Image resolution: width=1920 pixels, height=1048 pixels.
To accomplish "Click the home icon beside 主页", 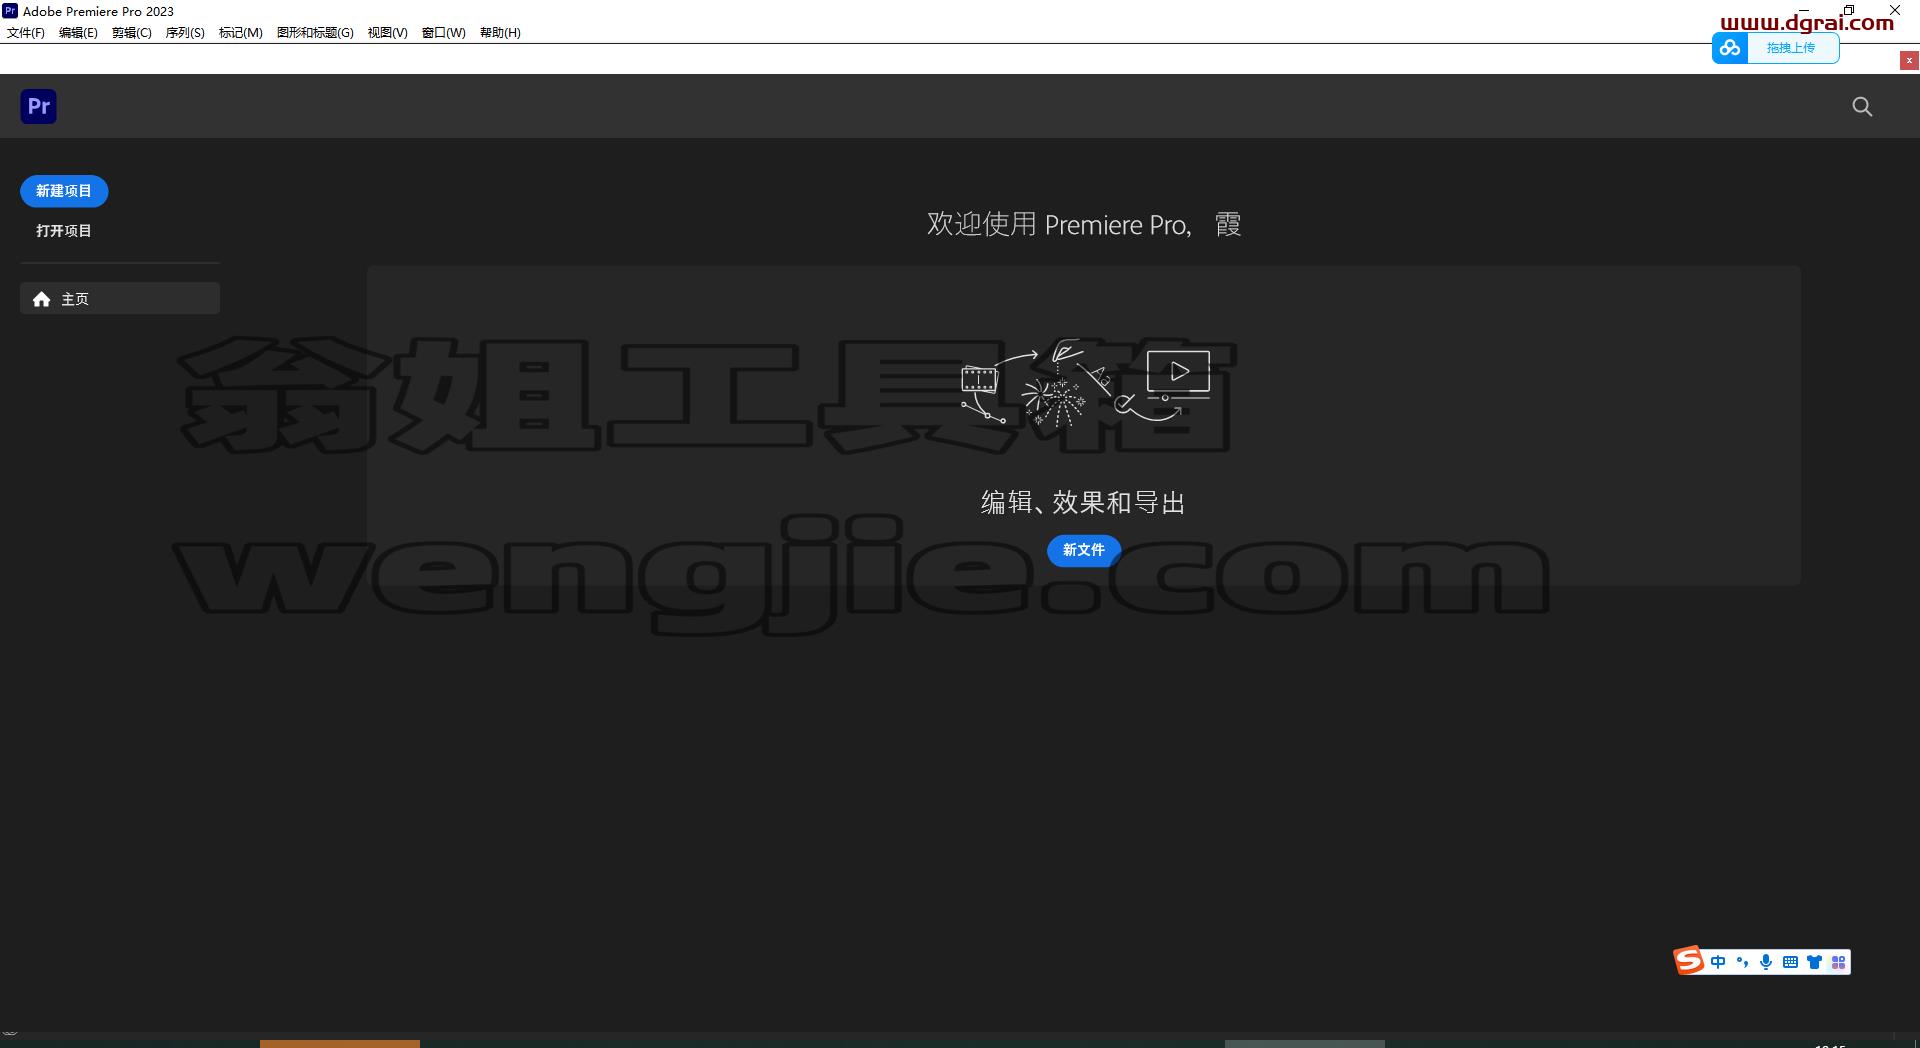I will coord(41,299).
